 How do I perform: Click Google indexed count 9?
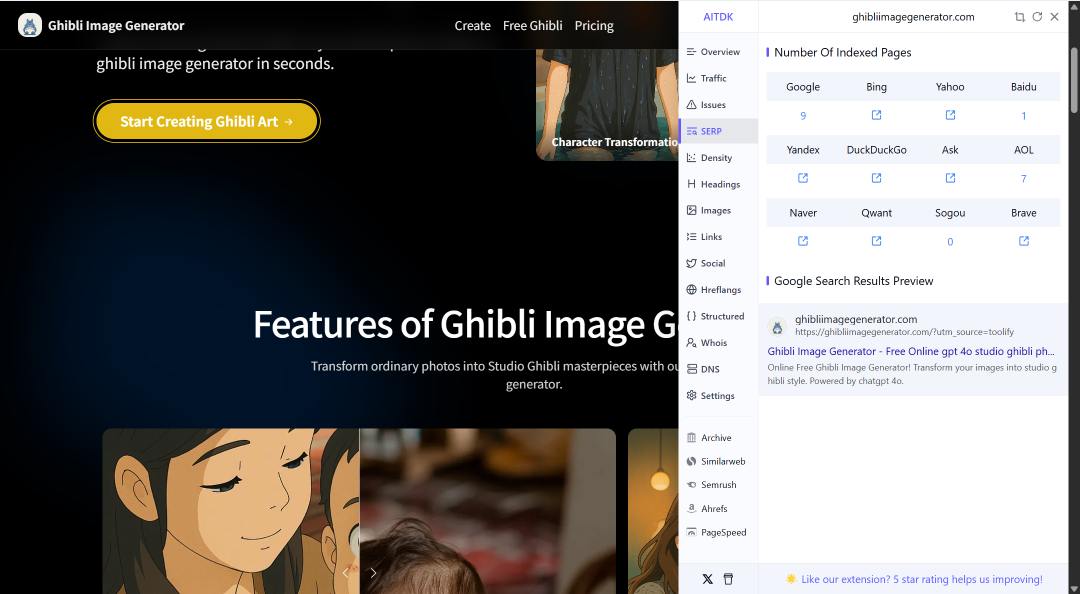803,116
